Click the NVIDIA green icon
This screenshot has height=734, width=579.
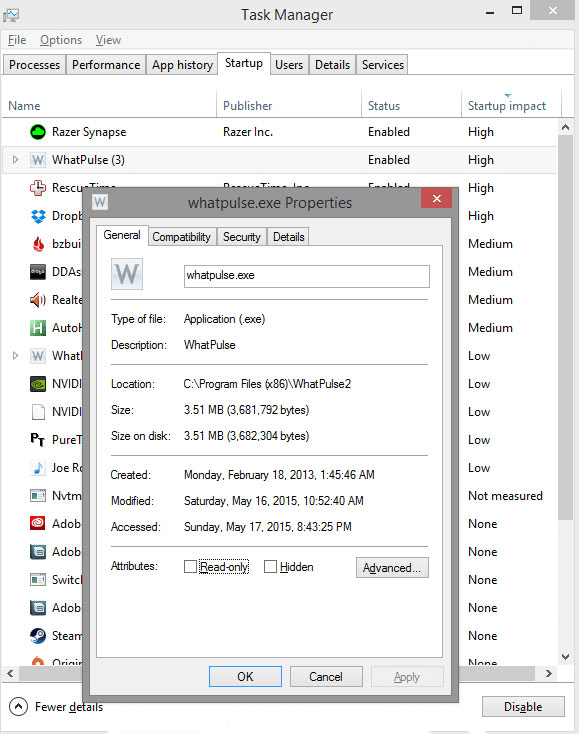tap(38, 384)
